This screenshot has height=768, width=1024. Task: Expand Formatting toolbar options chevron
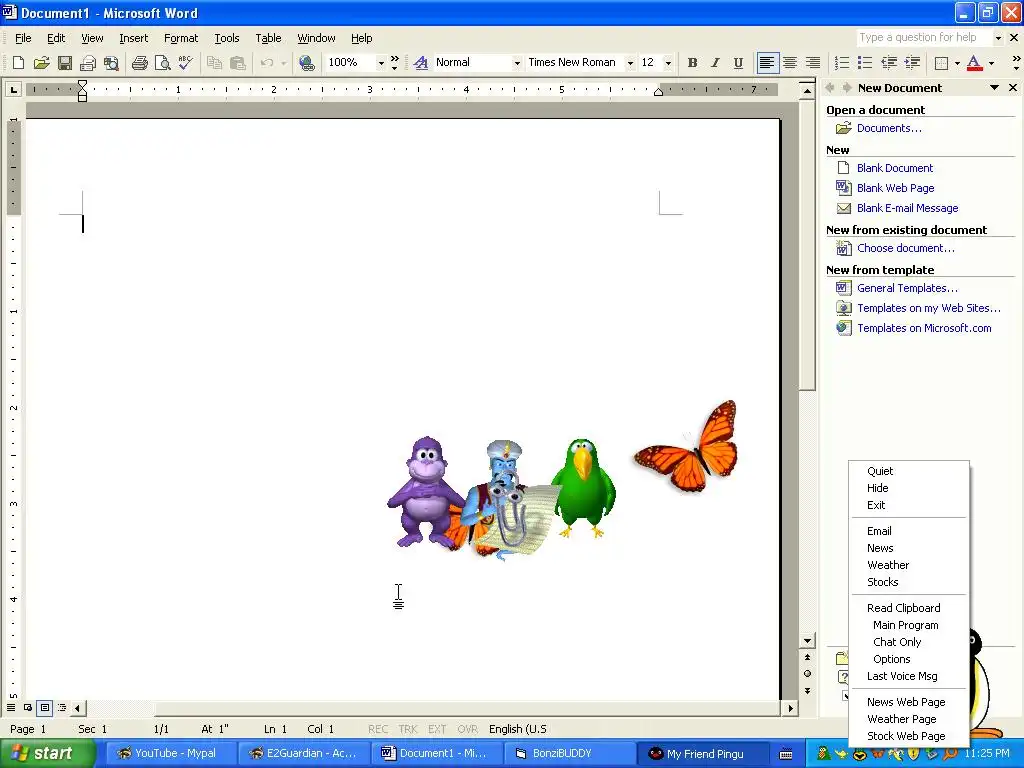1016,63
